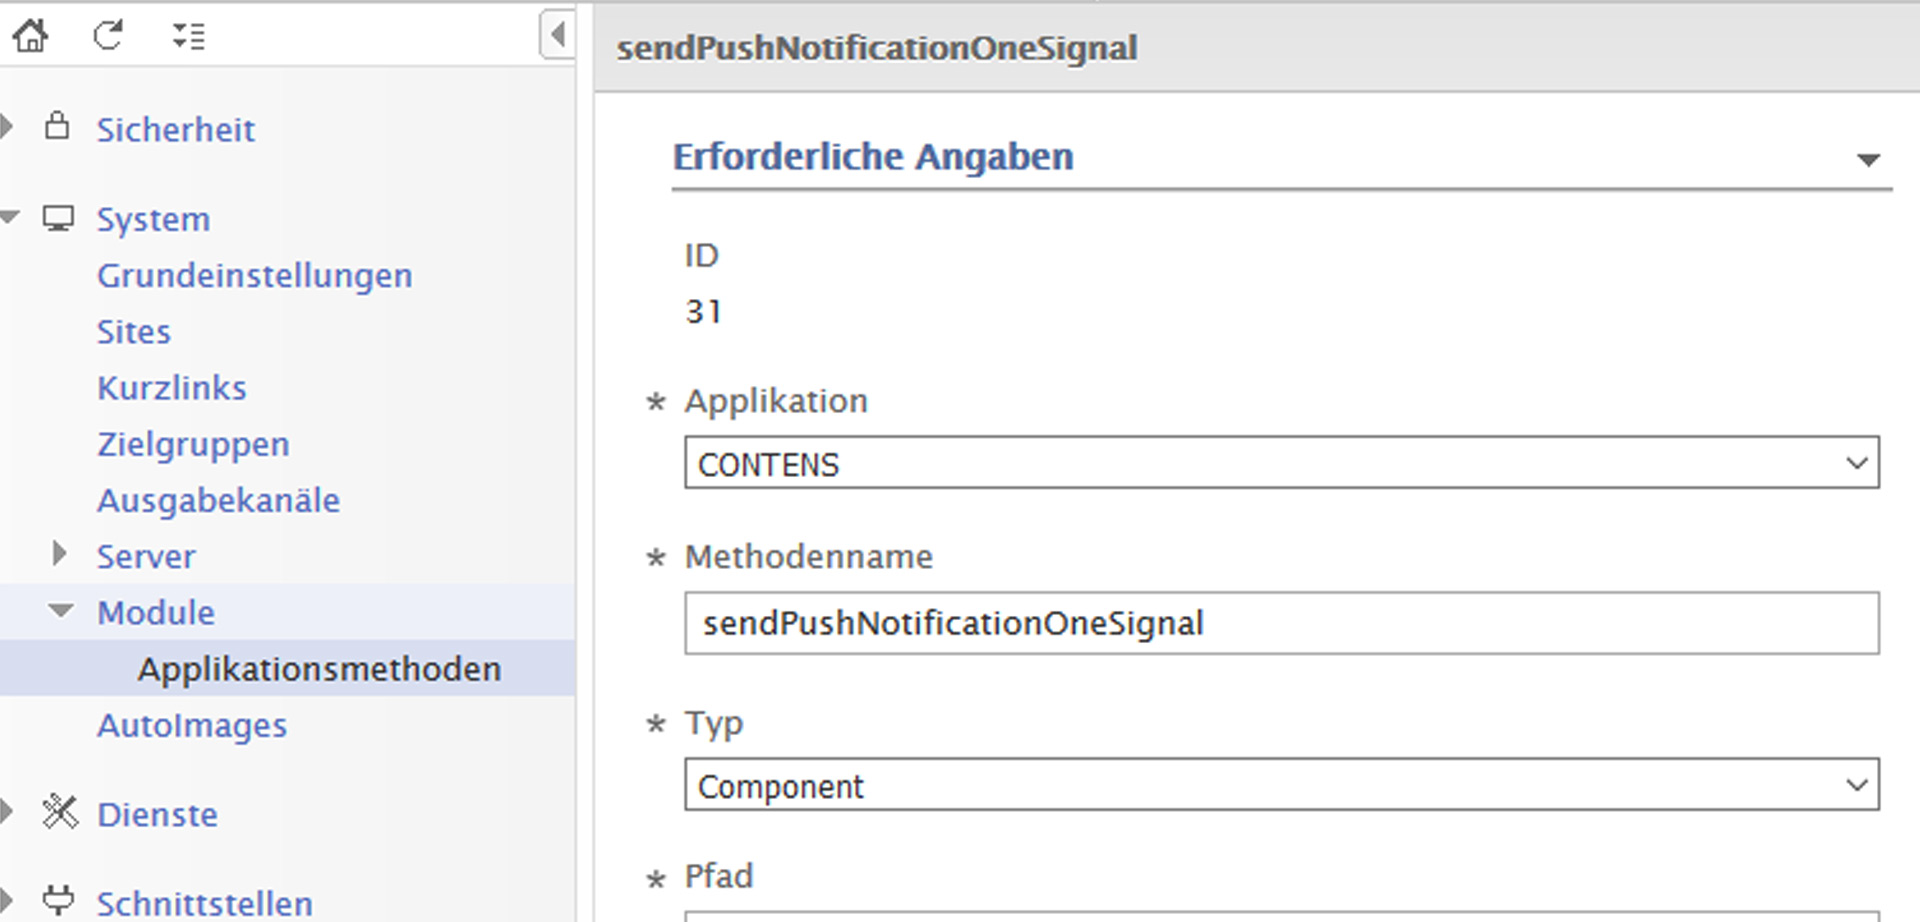
Task: Select Applikationsmethoden in the tree
Action: [x=319, y=669]
